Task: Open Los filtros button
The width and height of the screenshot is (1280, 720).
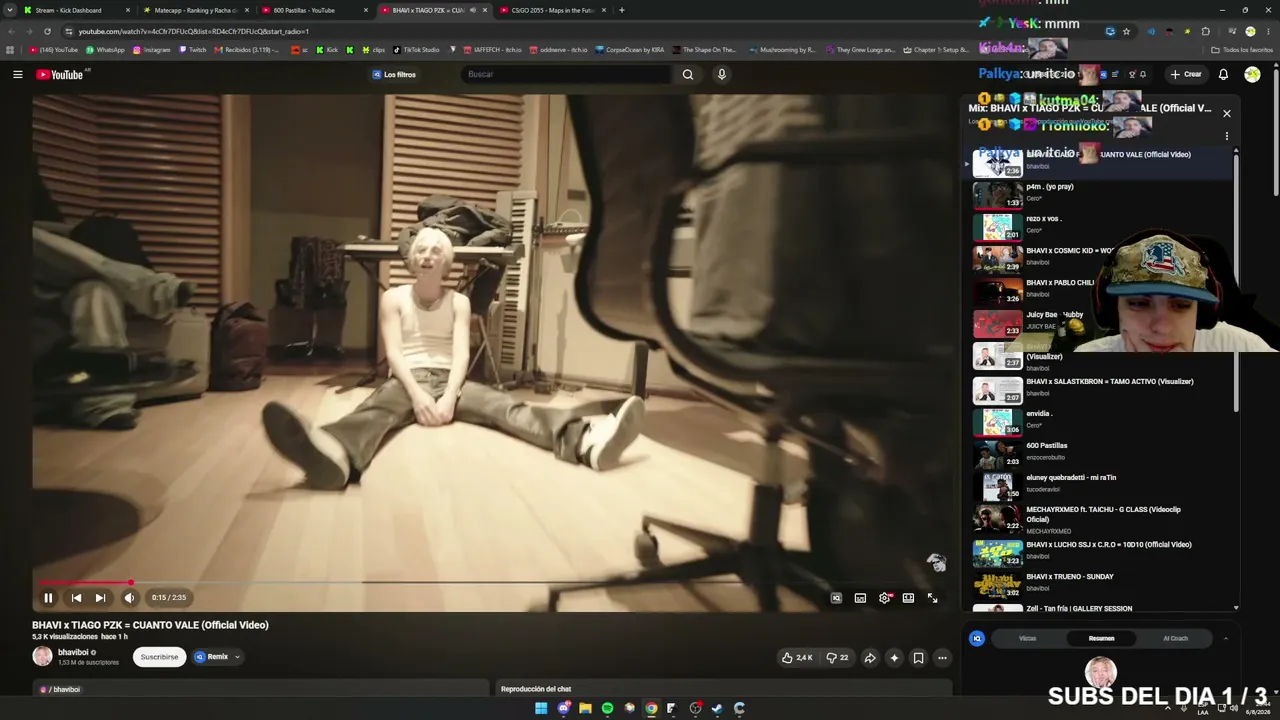Action: tap(394, 74)
